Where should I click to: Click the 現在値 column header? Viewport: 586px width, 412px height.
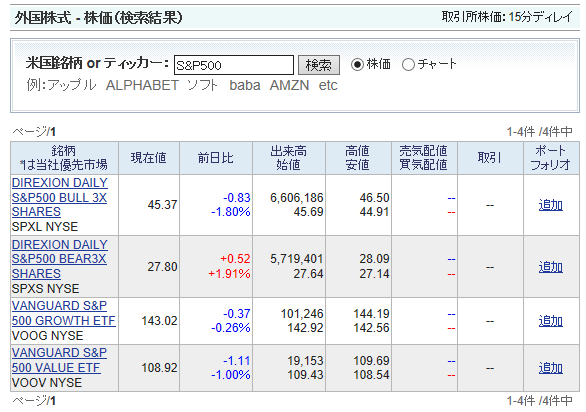(x=149, y=158)
